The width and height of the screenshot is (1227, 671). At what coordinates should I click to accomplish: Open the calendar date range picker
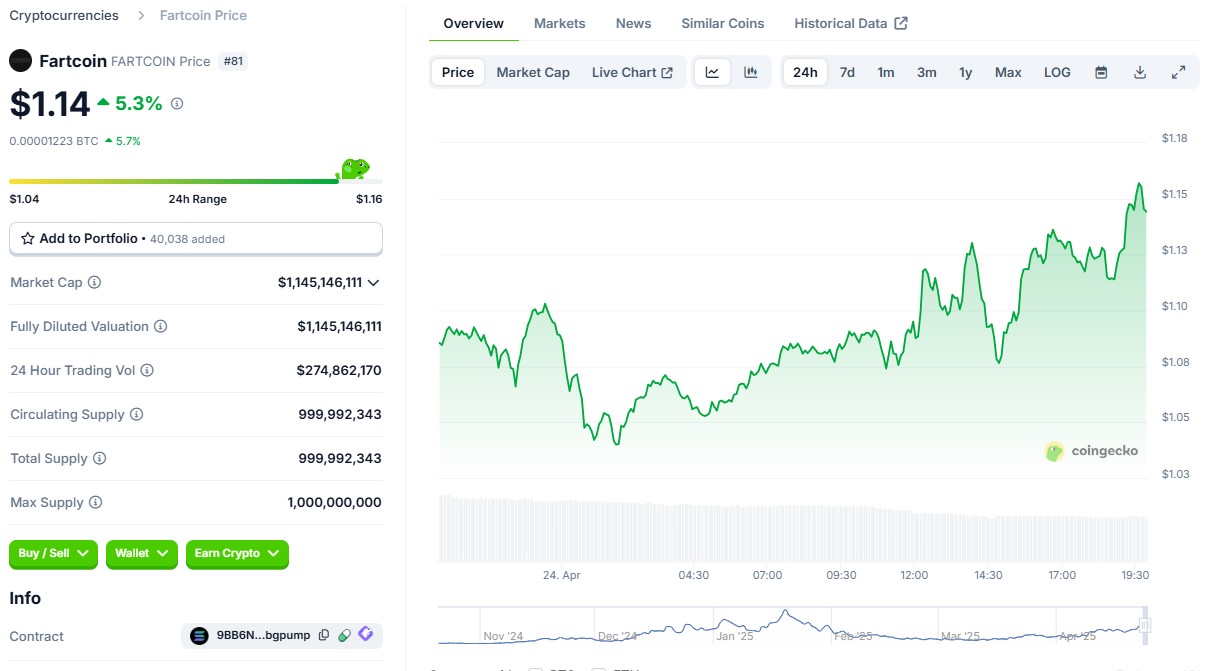tap(1101, 72)
